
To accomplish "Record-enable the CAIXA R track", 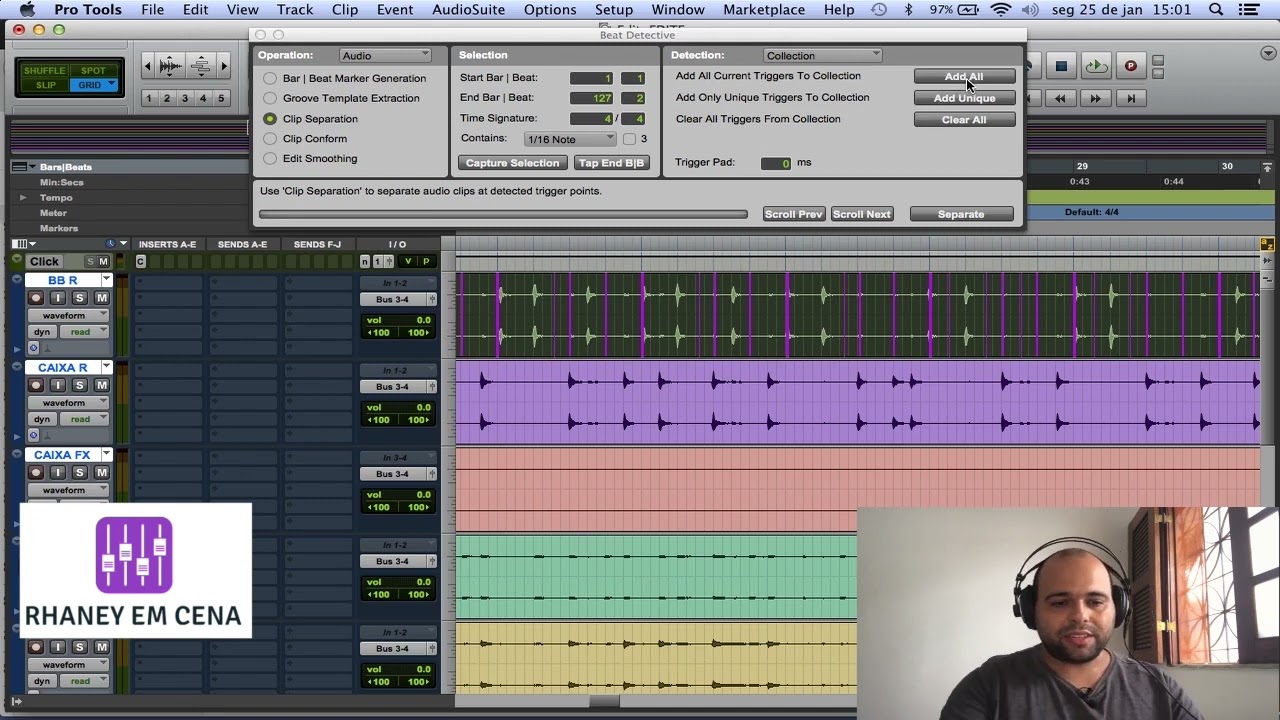I will [x=36, y=385].
